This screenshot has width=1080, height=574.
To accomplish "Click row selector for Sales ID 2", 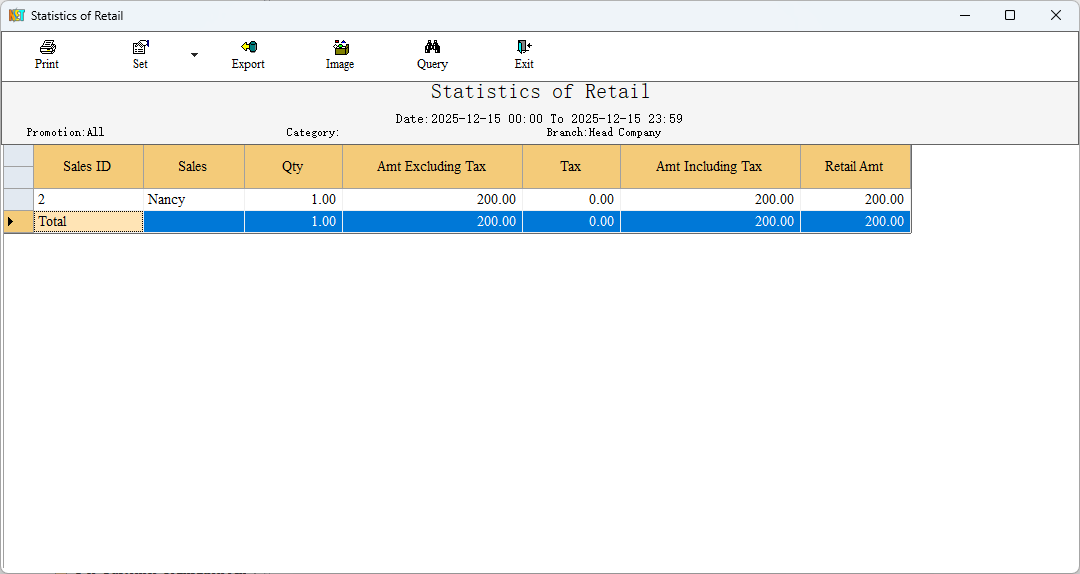I will [18, 200].
